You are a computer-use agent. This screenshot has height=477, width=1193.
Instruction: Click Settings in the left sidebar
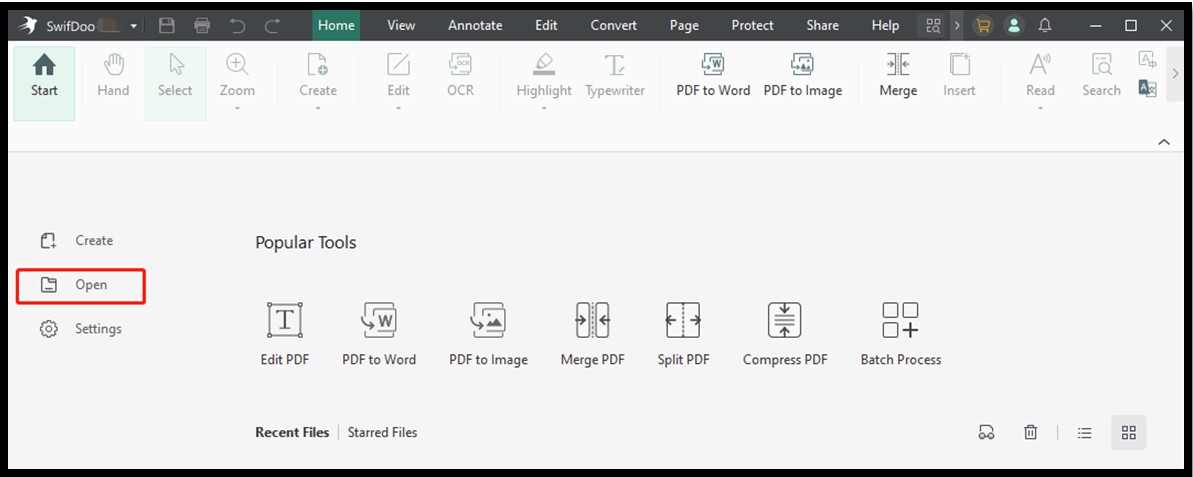81,329
